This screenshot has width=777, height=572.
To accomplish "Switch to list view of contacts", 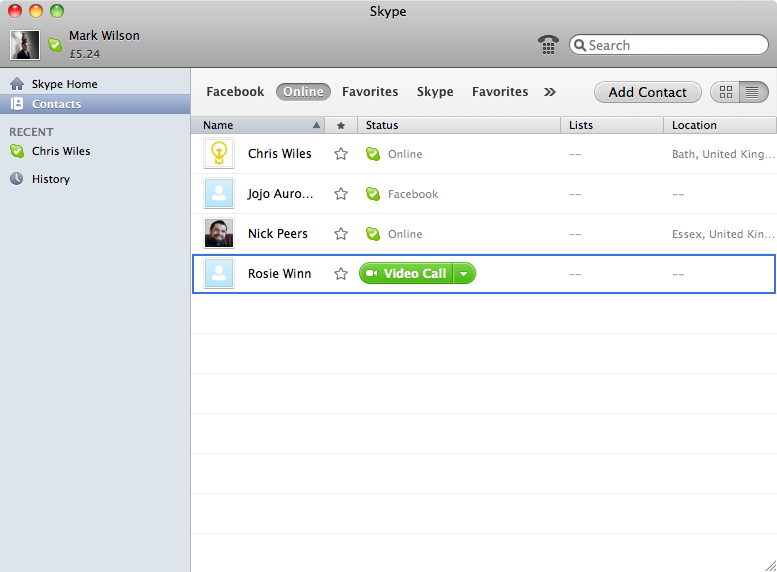I will click(753, 92).
